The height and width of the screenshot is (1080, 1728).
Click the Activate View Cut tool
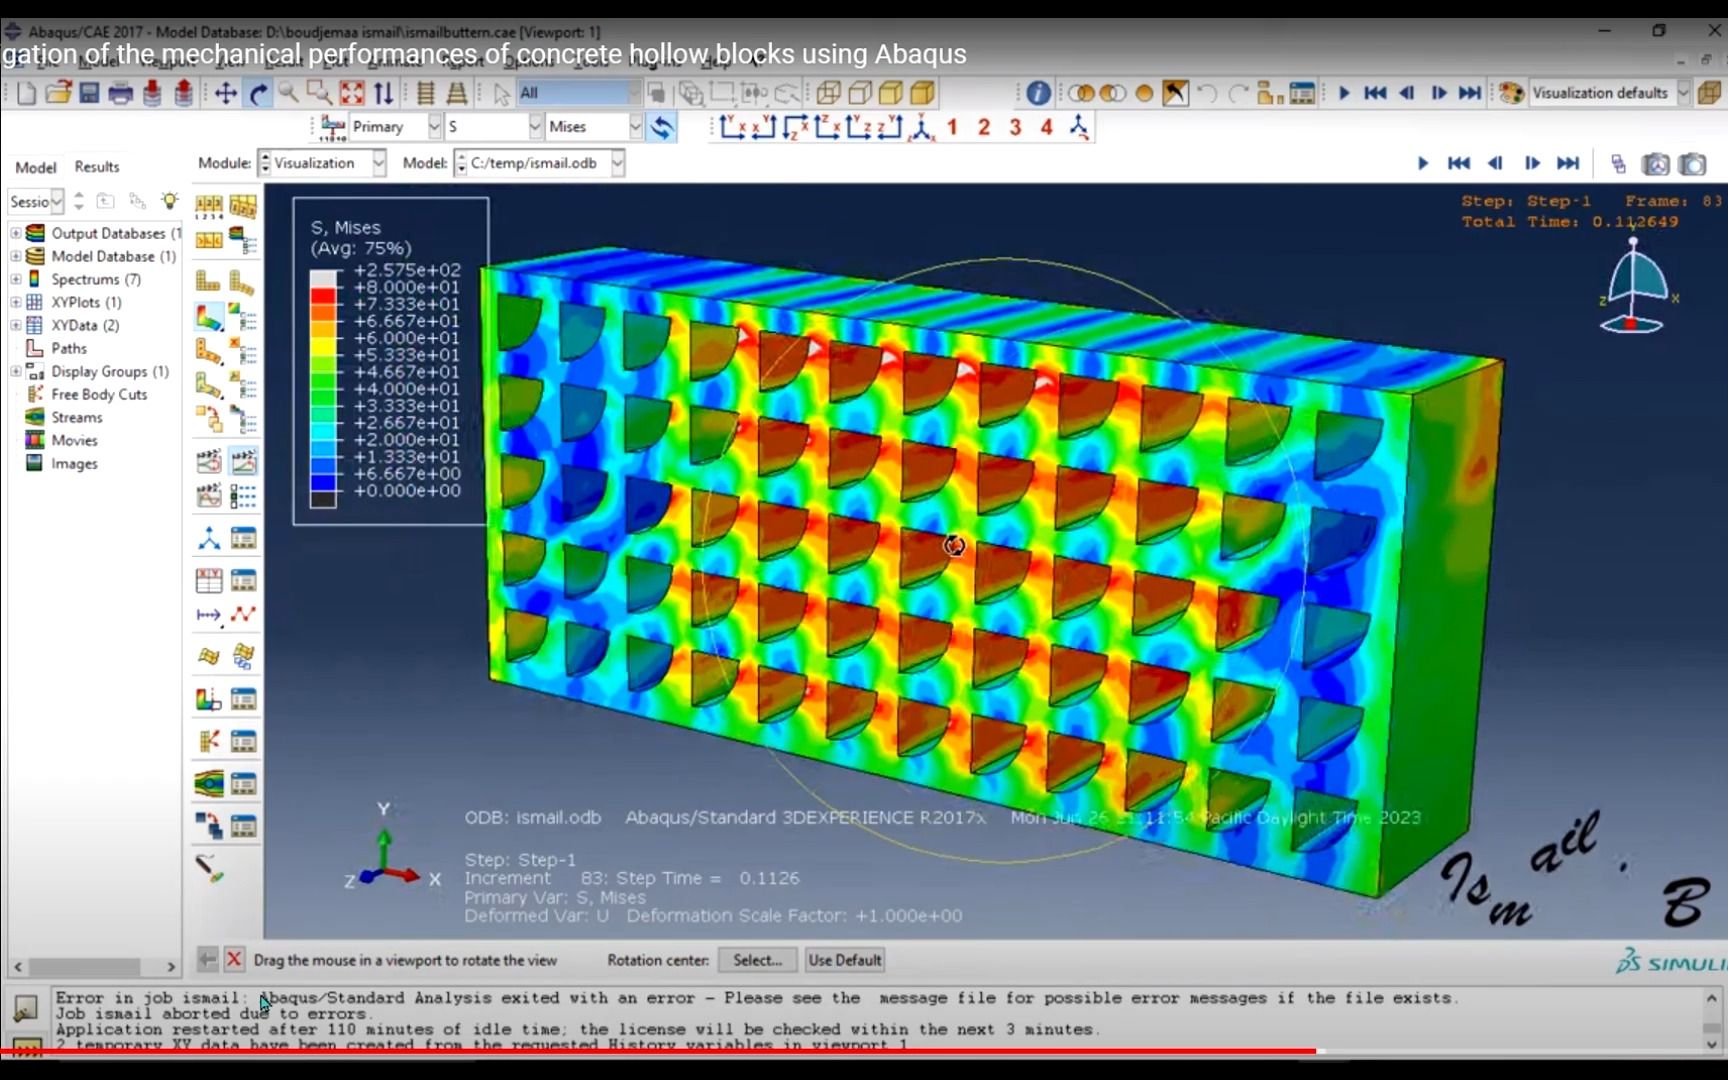tap(209, 699)
